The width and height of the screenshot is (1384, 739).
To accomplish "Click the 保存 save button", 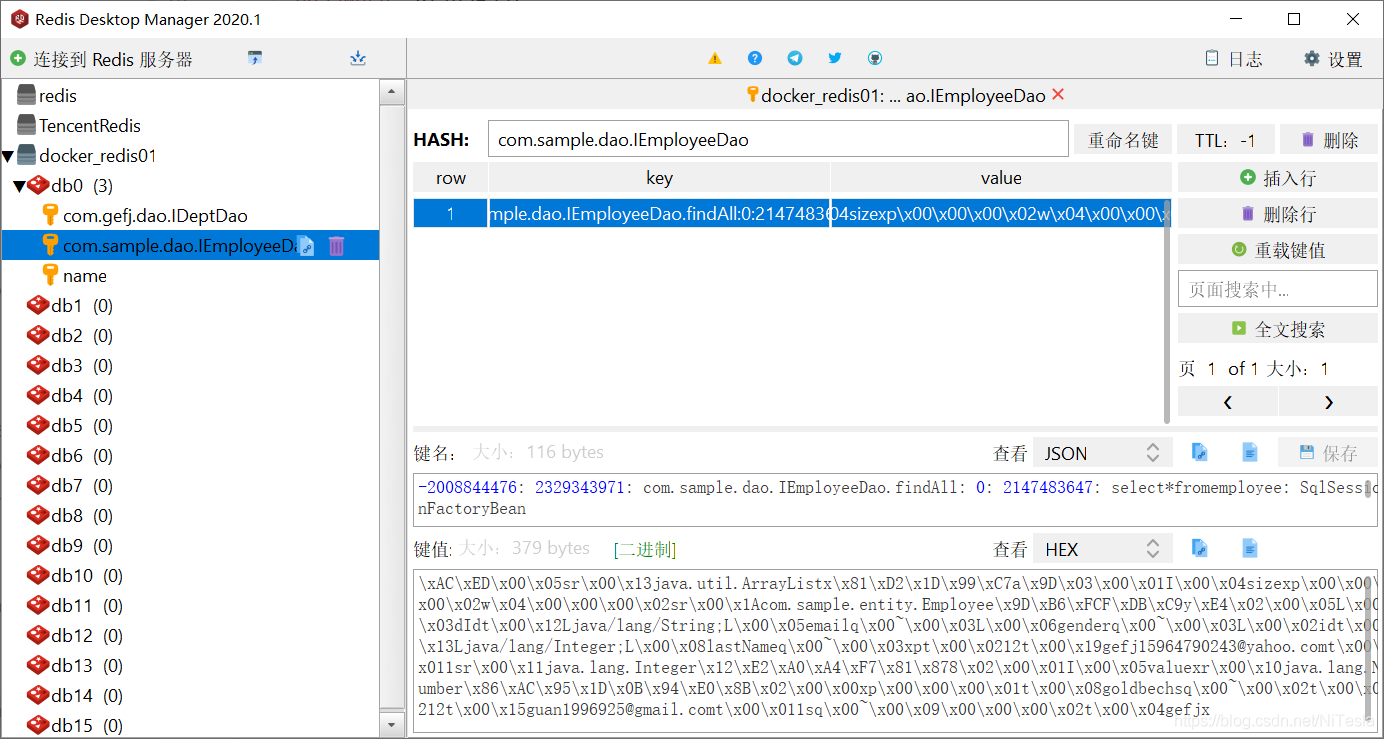I will coord(1328,453).
